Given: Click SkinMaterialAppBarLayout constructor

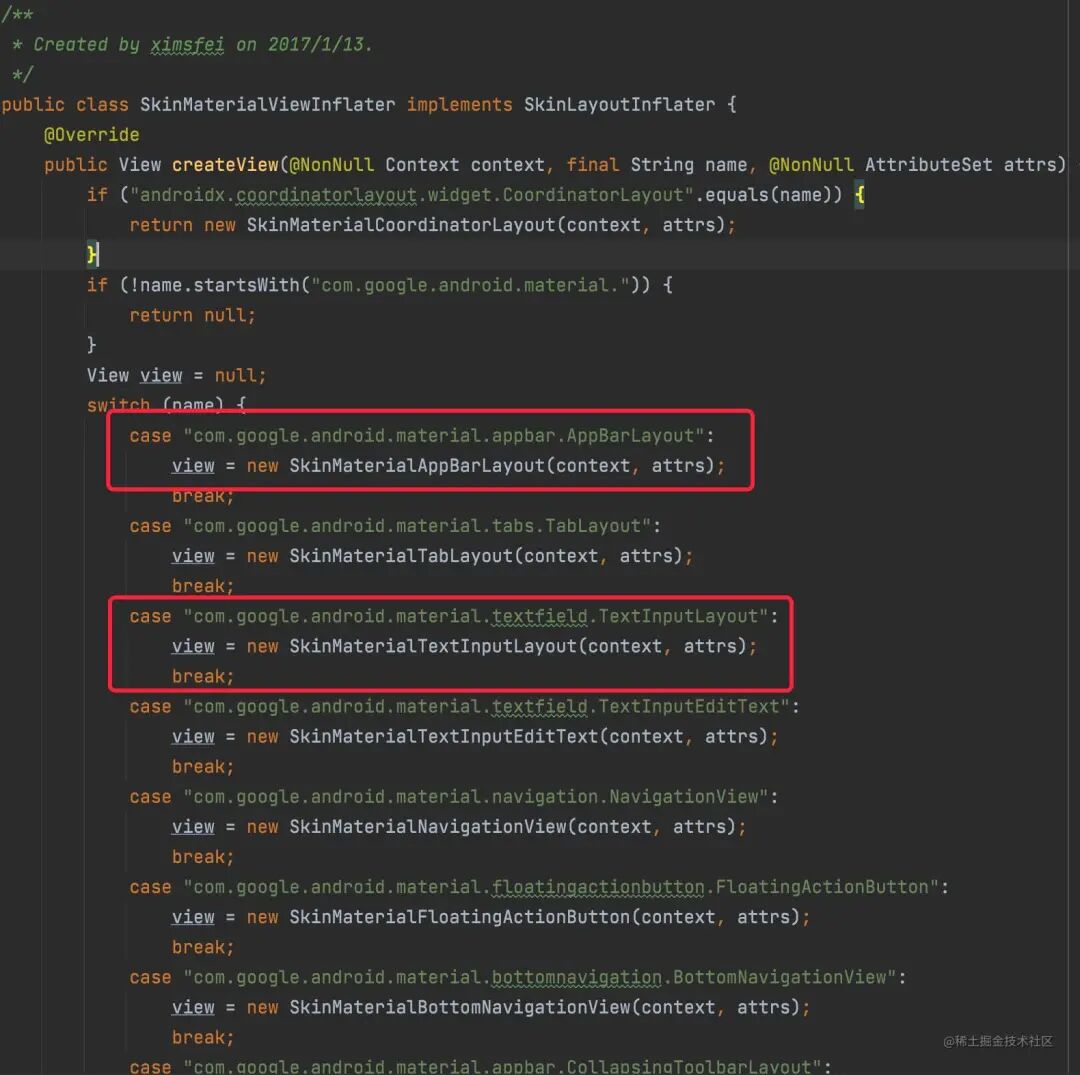Looking at the screenshot, I should (417, 466).
